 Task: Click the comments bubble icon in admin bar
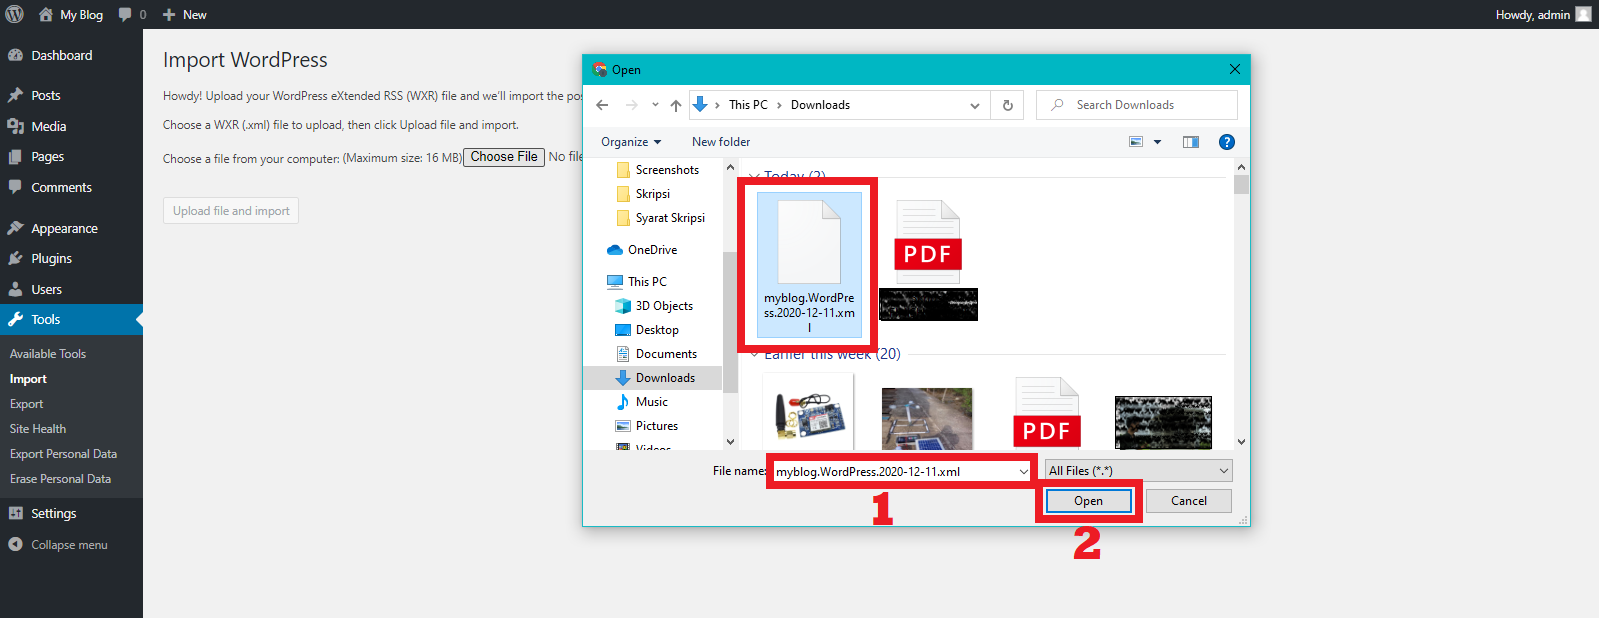click(125, 14)
